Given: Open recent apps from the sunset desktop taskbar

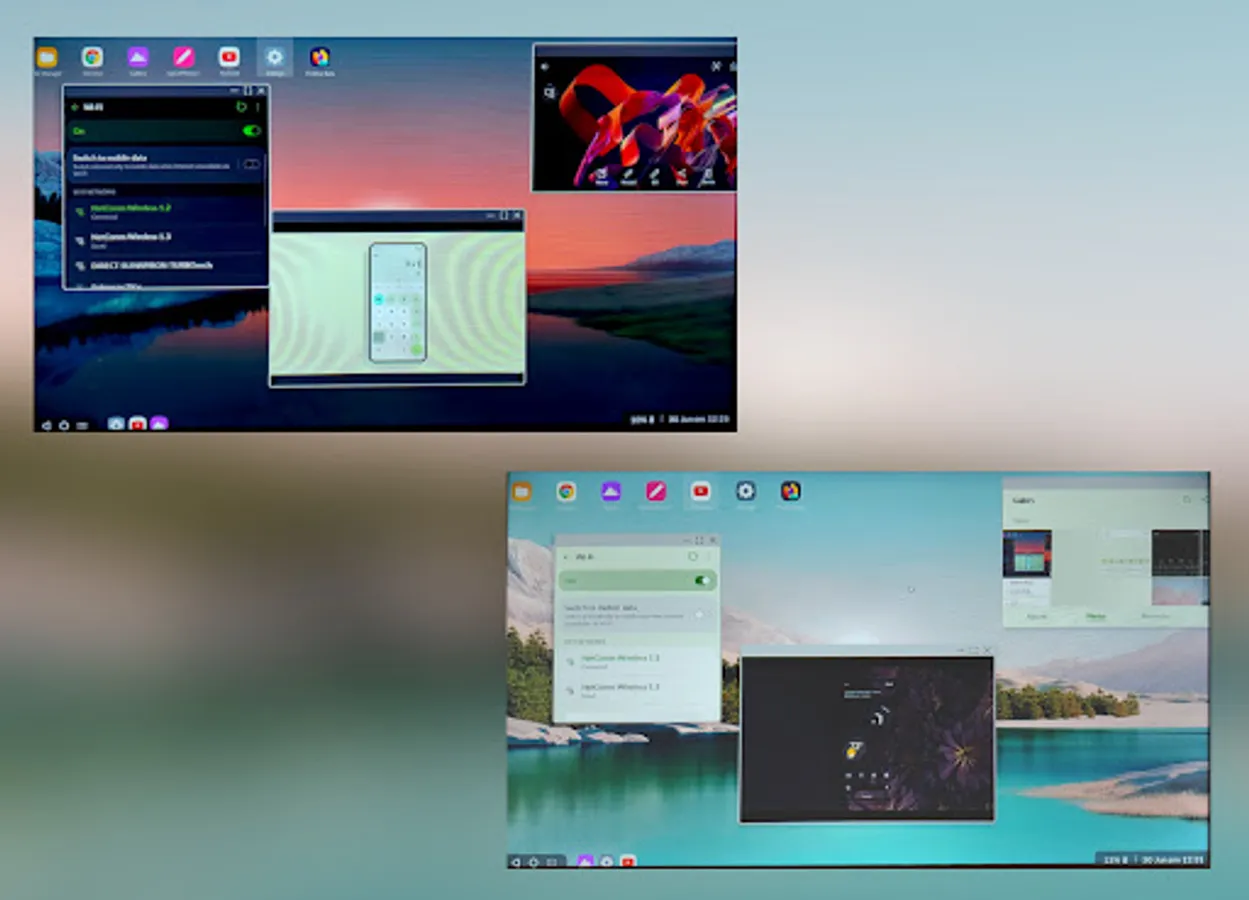Looking at the screenshot, I should [82, 424].
